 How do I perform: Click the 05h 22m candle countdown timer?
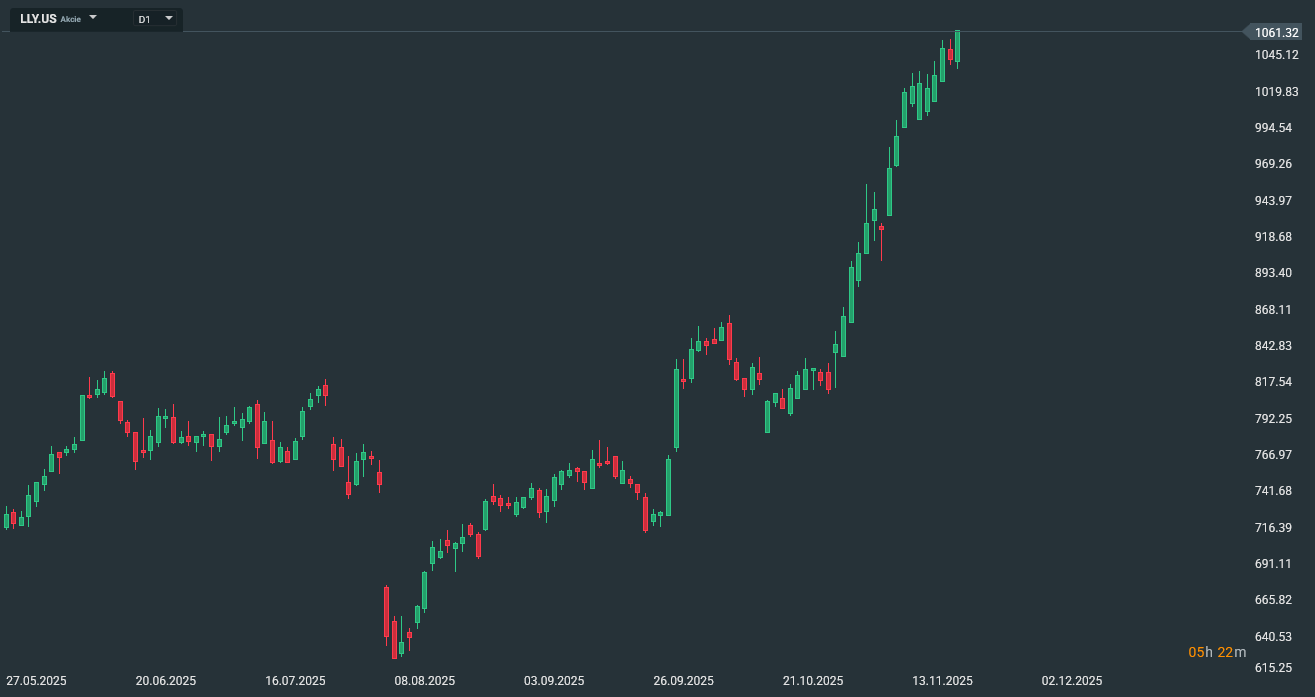point(1217,652)
